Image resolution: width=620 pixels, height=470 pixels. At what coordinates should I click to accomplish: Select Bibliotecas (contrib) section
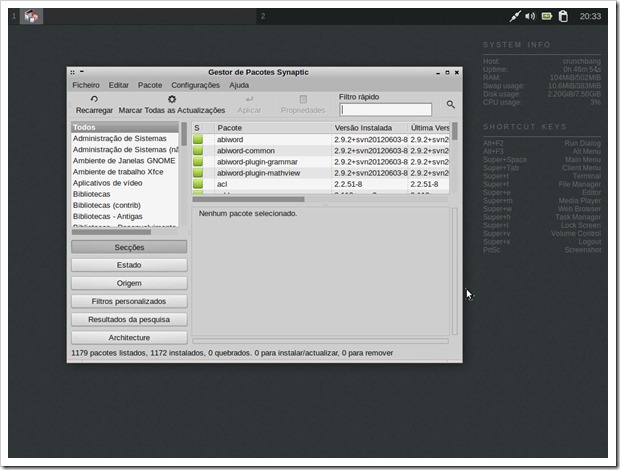click(x=125, y=205)
